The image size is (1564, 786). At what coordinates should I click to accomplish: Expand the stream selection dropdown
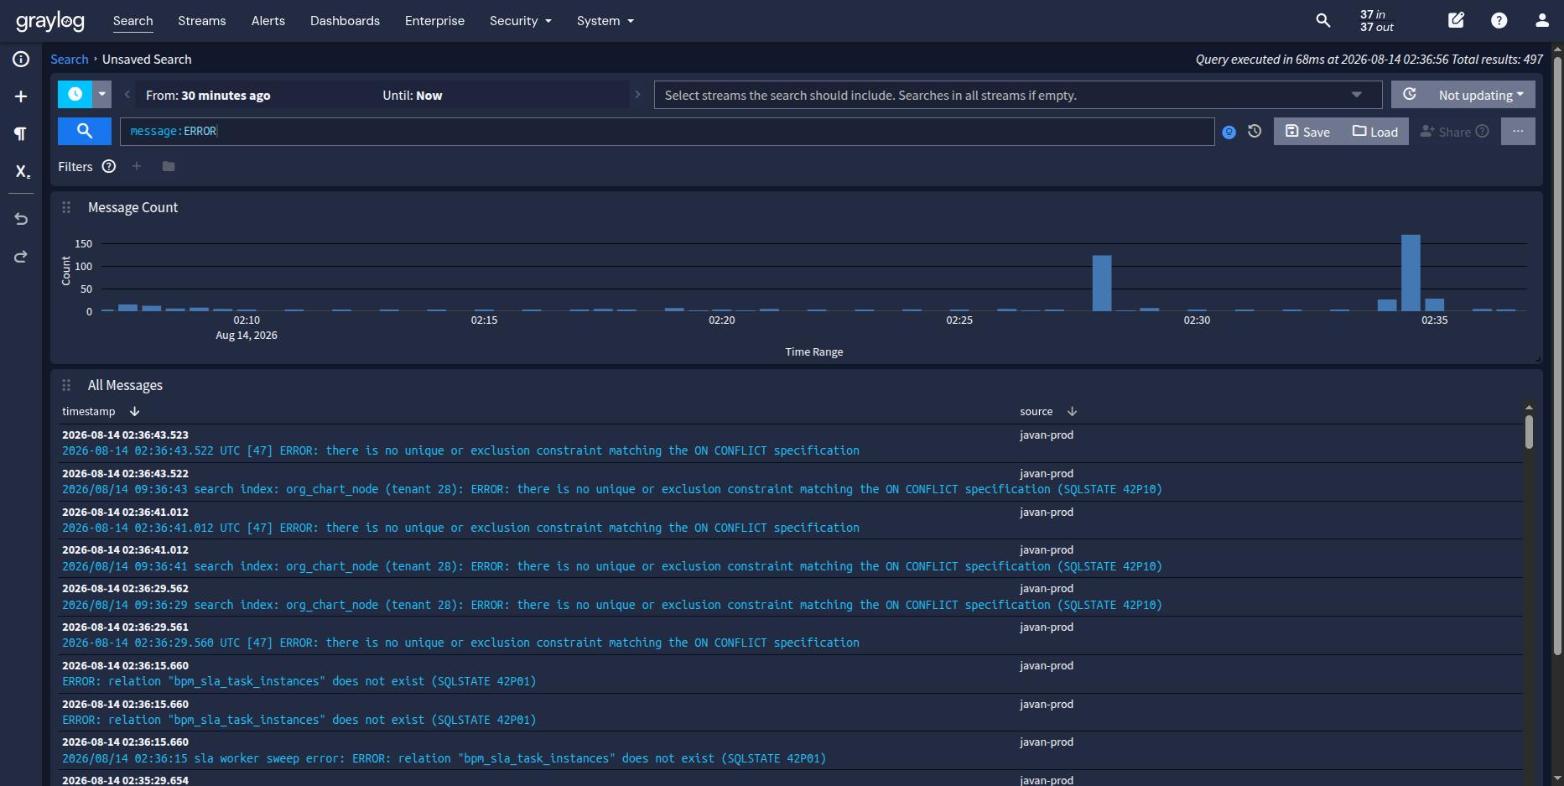coord(1357,95)
